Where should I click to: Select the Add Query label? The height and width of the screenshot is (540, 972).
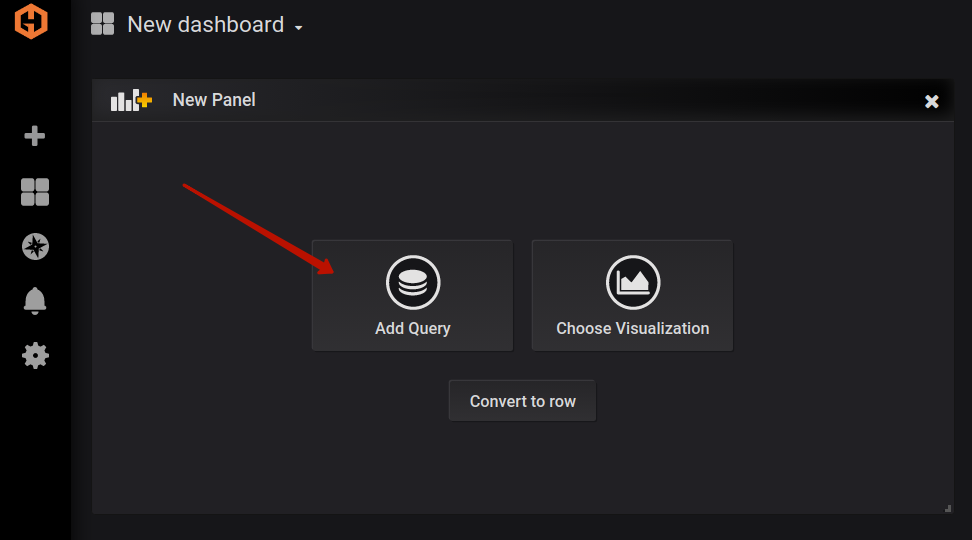[x=413, y=329]
